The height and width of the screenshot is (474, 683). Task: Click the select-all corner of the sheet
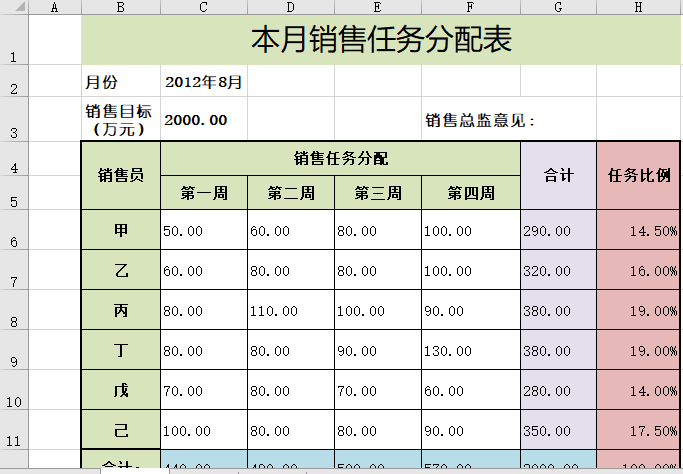(x=14, y=7)
